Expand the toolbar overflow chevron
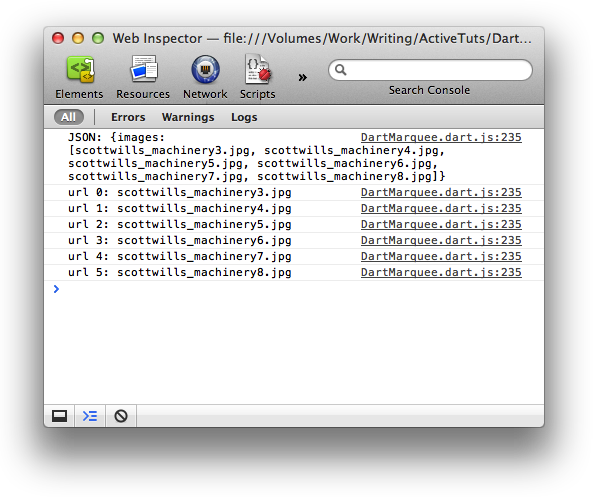This screenshot has height=497, width=593. click(x=303, y=78)
